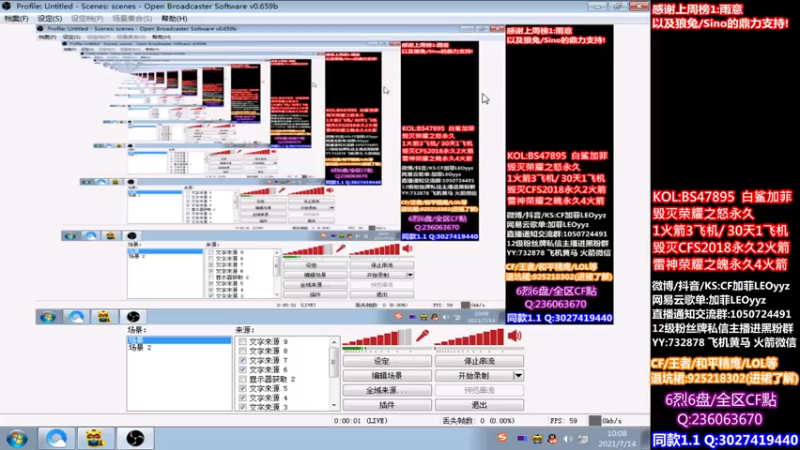Click the outermost desktop audio volume bar slider

click(x=469, y=338)
